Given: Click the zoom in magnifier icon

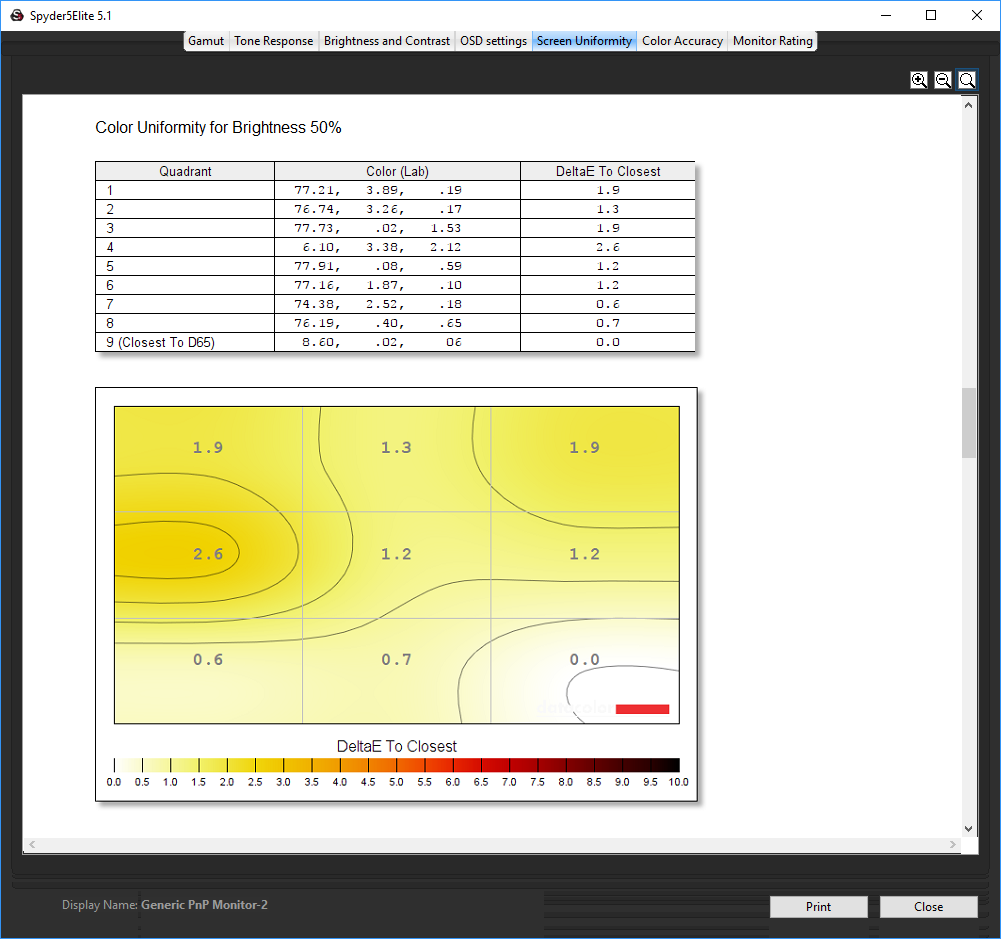Looking at the screenshot, I should click(x=919, y=80).
